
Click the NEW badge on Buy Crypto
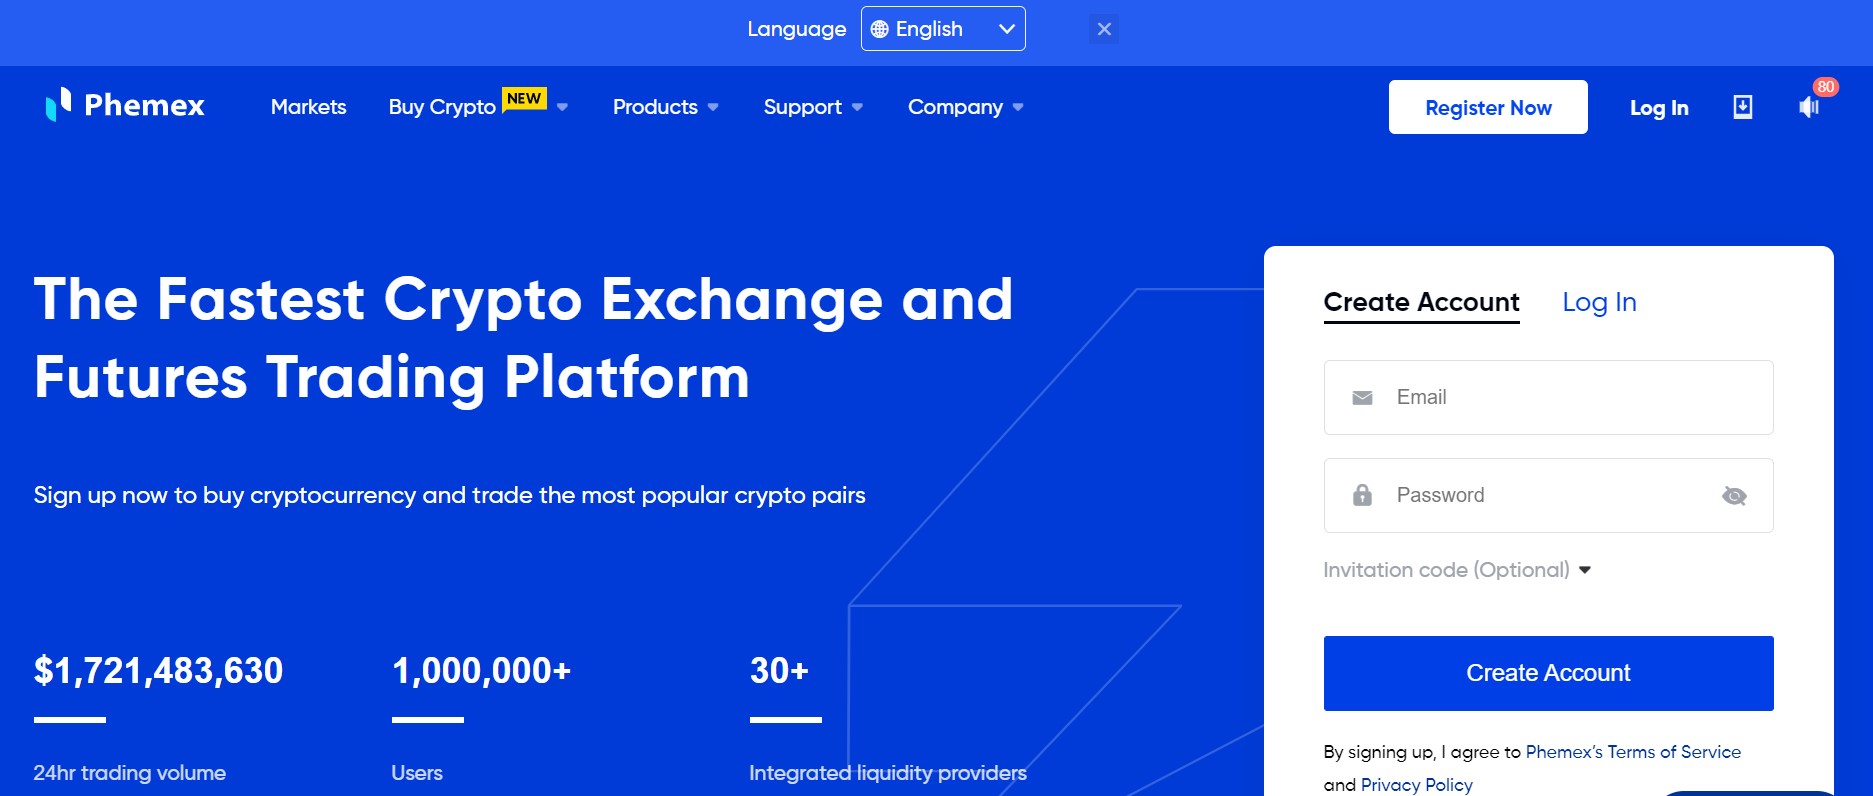(x=524, y=98)
